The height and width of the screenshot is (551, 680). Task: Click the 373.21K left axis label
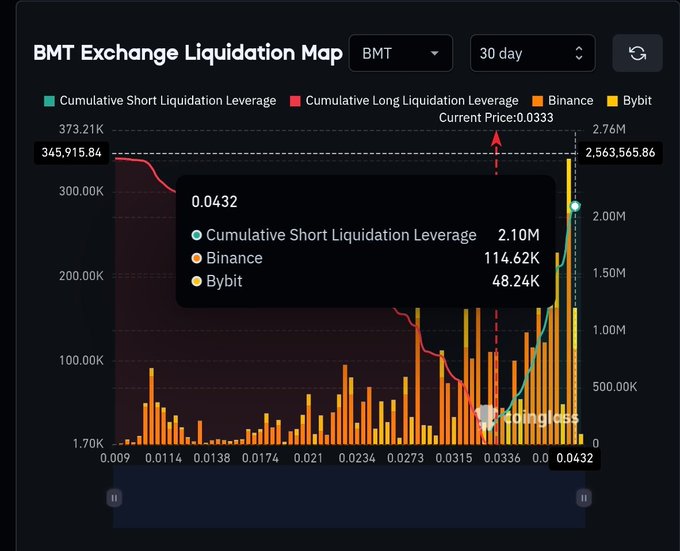(82, 129)
